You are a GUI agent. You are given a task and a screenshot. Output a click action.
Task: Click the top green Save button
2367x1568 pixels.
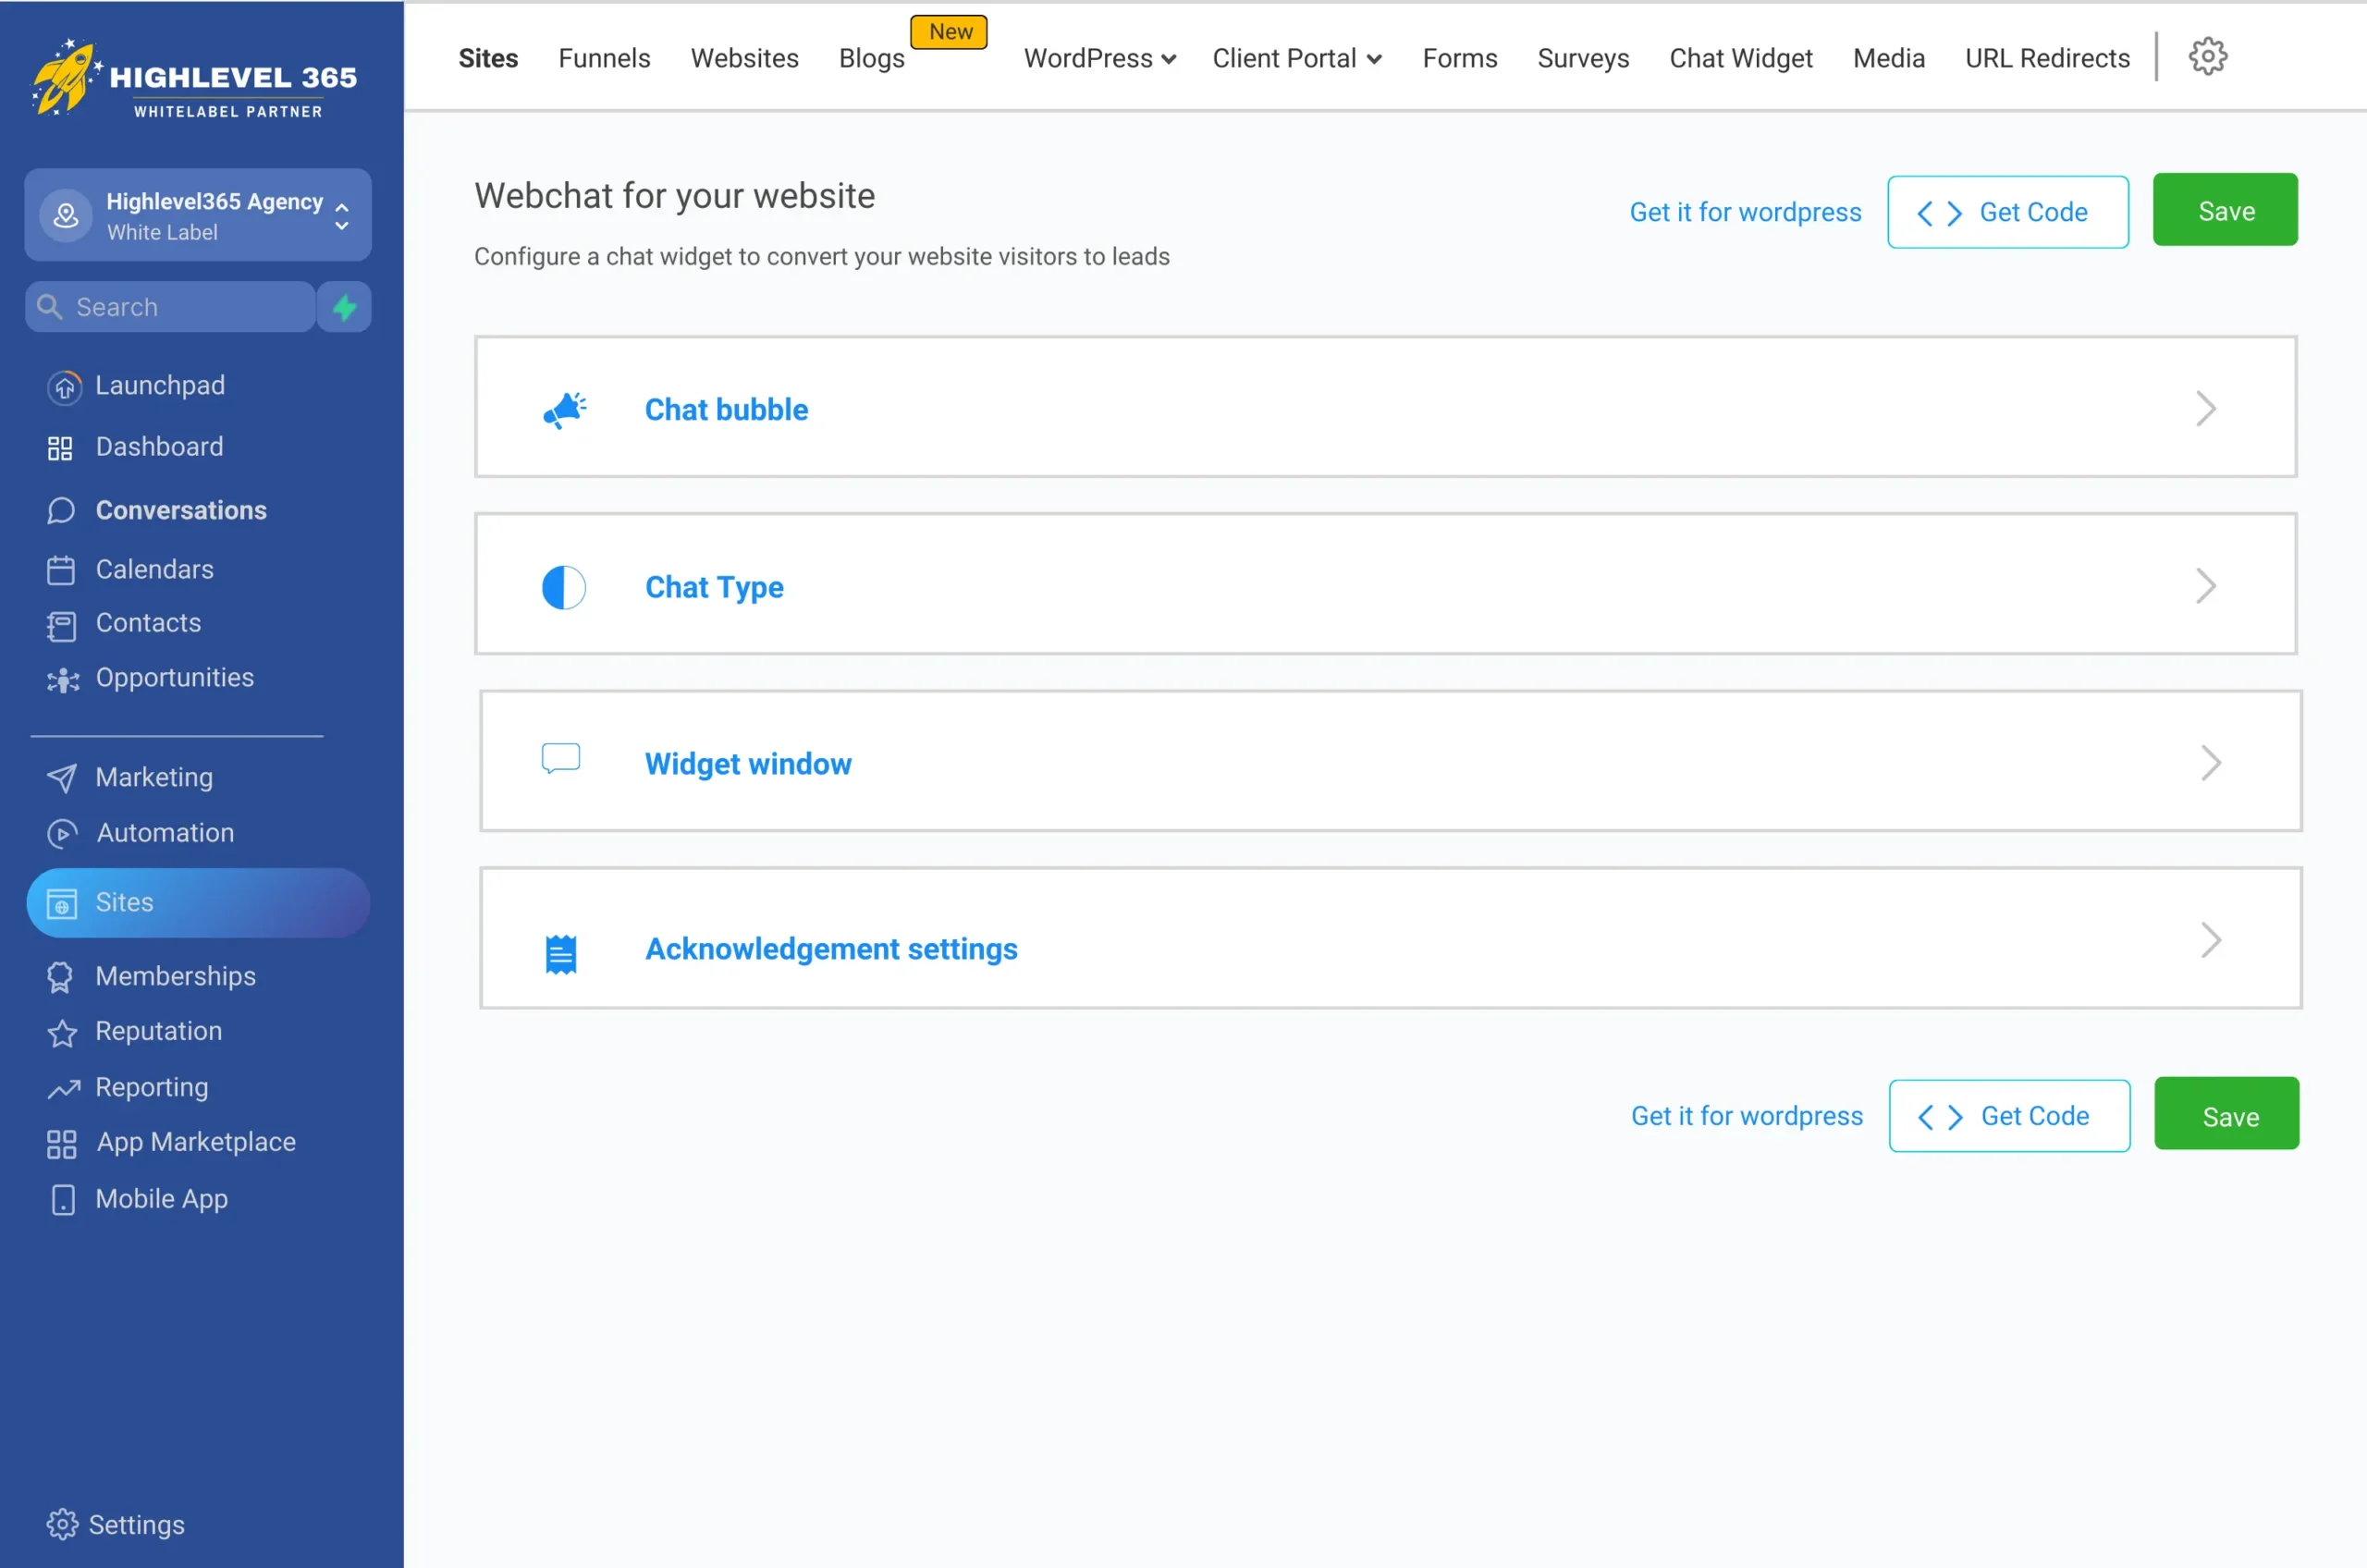(2224, 210)
